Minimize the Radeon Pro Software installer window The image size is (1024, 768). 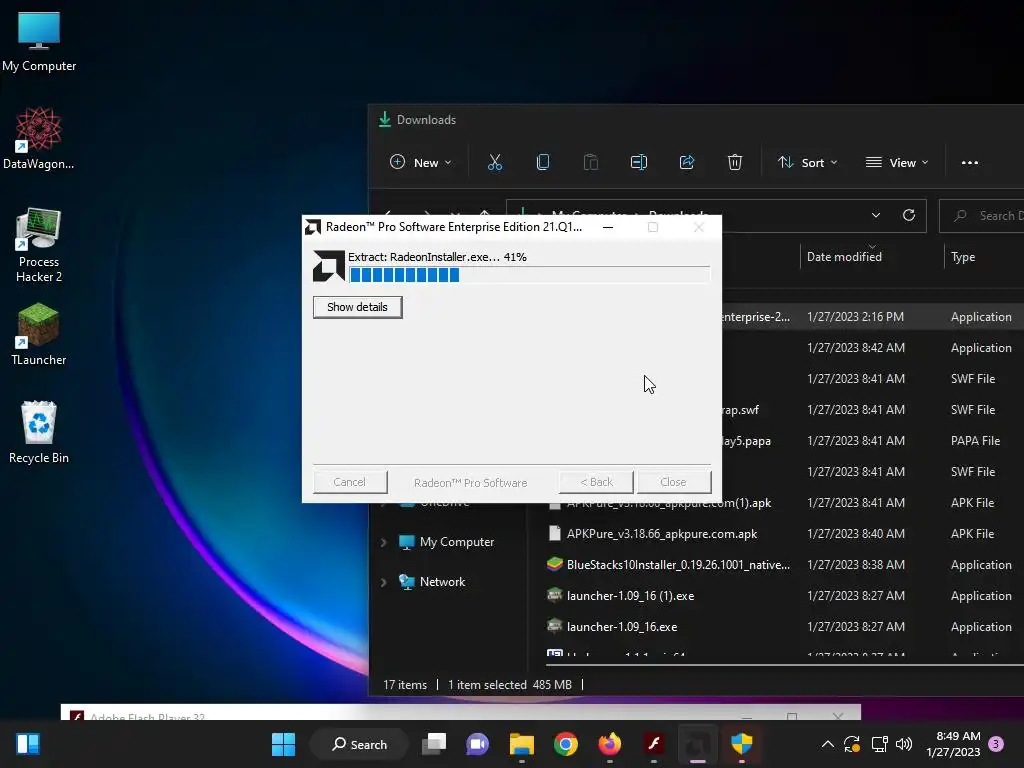click(608, 227)
